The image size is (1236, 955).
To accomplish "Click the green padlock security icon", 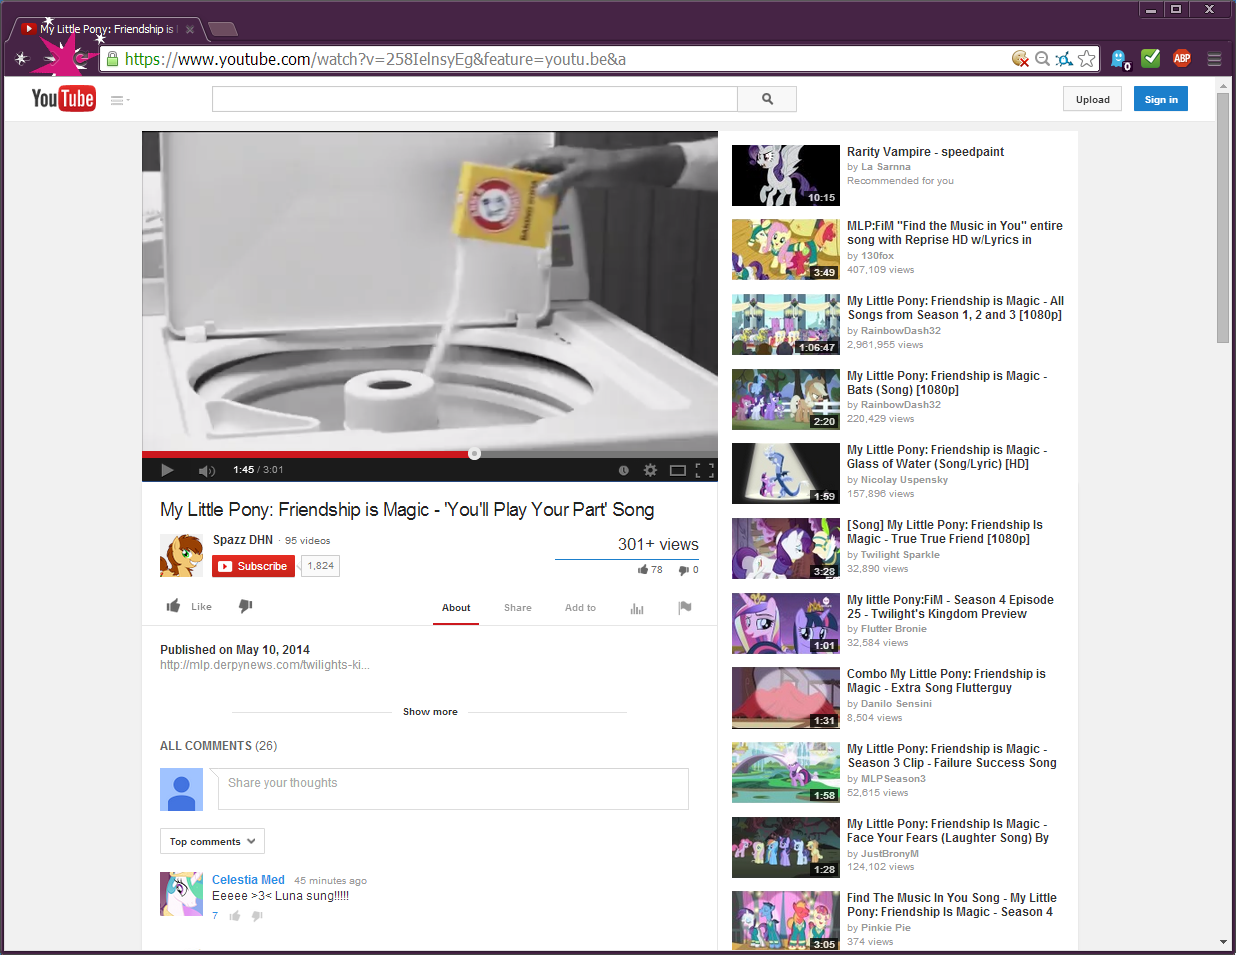I will coord(112,59).
